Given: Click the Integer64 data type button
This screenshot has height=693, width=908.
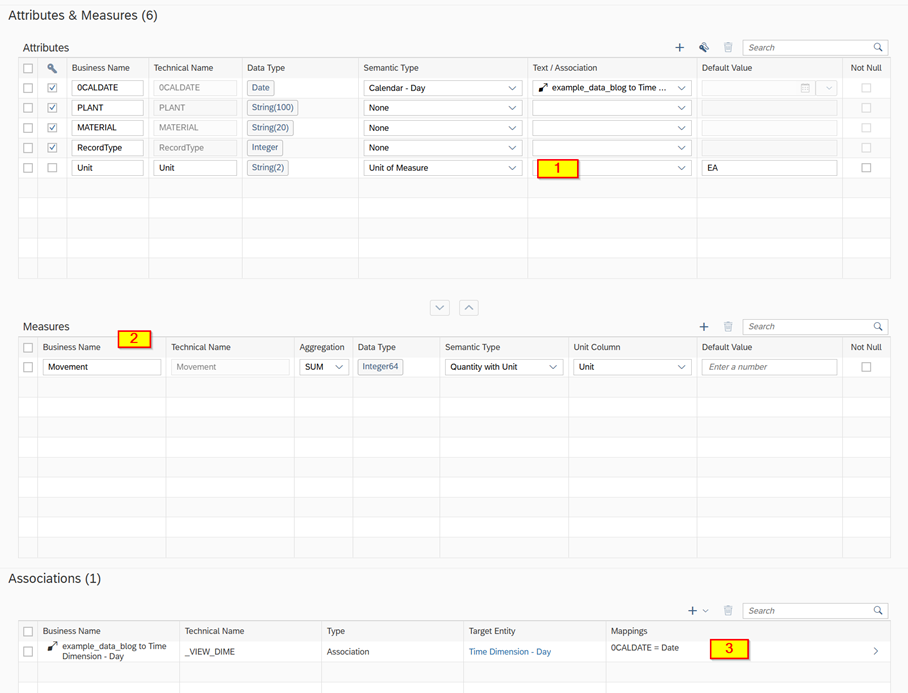Looking at the screenshot, I should point(380,367).
